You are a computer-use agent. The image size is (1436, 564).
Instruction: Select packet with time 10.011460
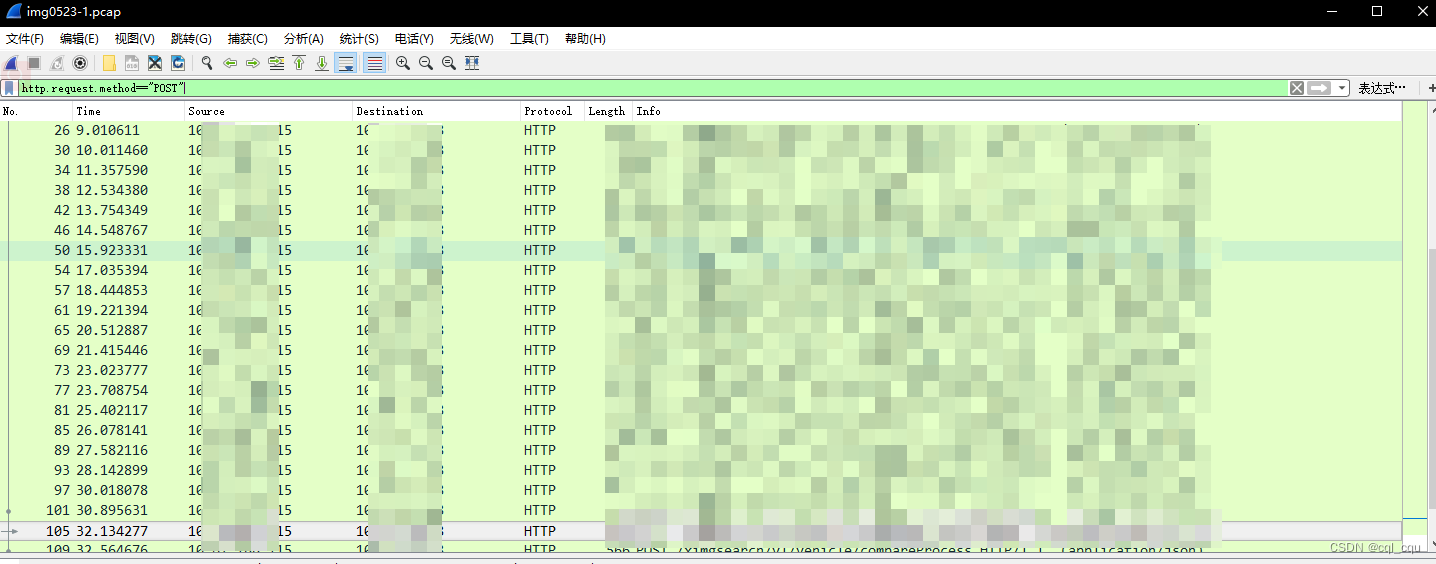(x=700, y=150)
